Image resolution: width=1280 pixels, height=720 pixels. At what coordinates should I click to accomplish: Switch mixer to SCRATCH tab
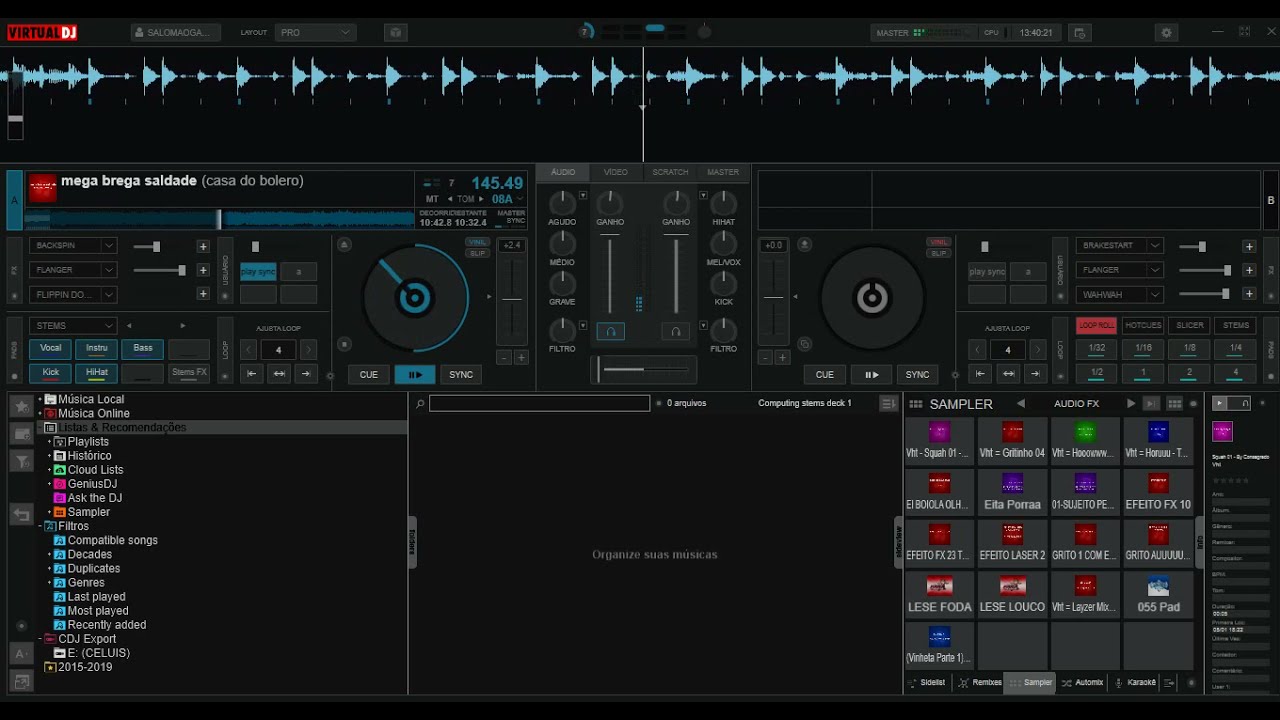[x=670, y=172]
